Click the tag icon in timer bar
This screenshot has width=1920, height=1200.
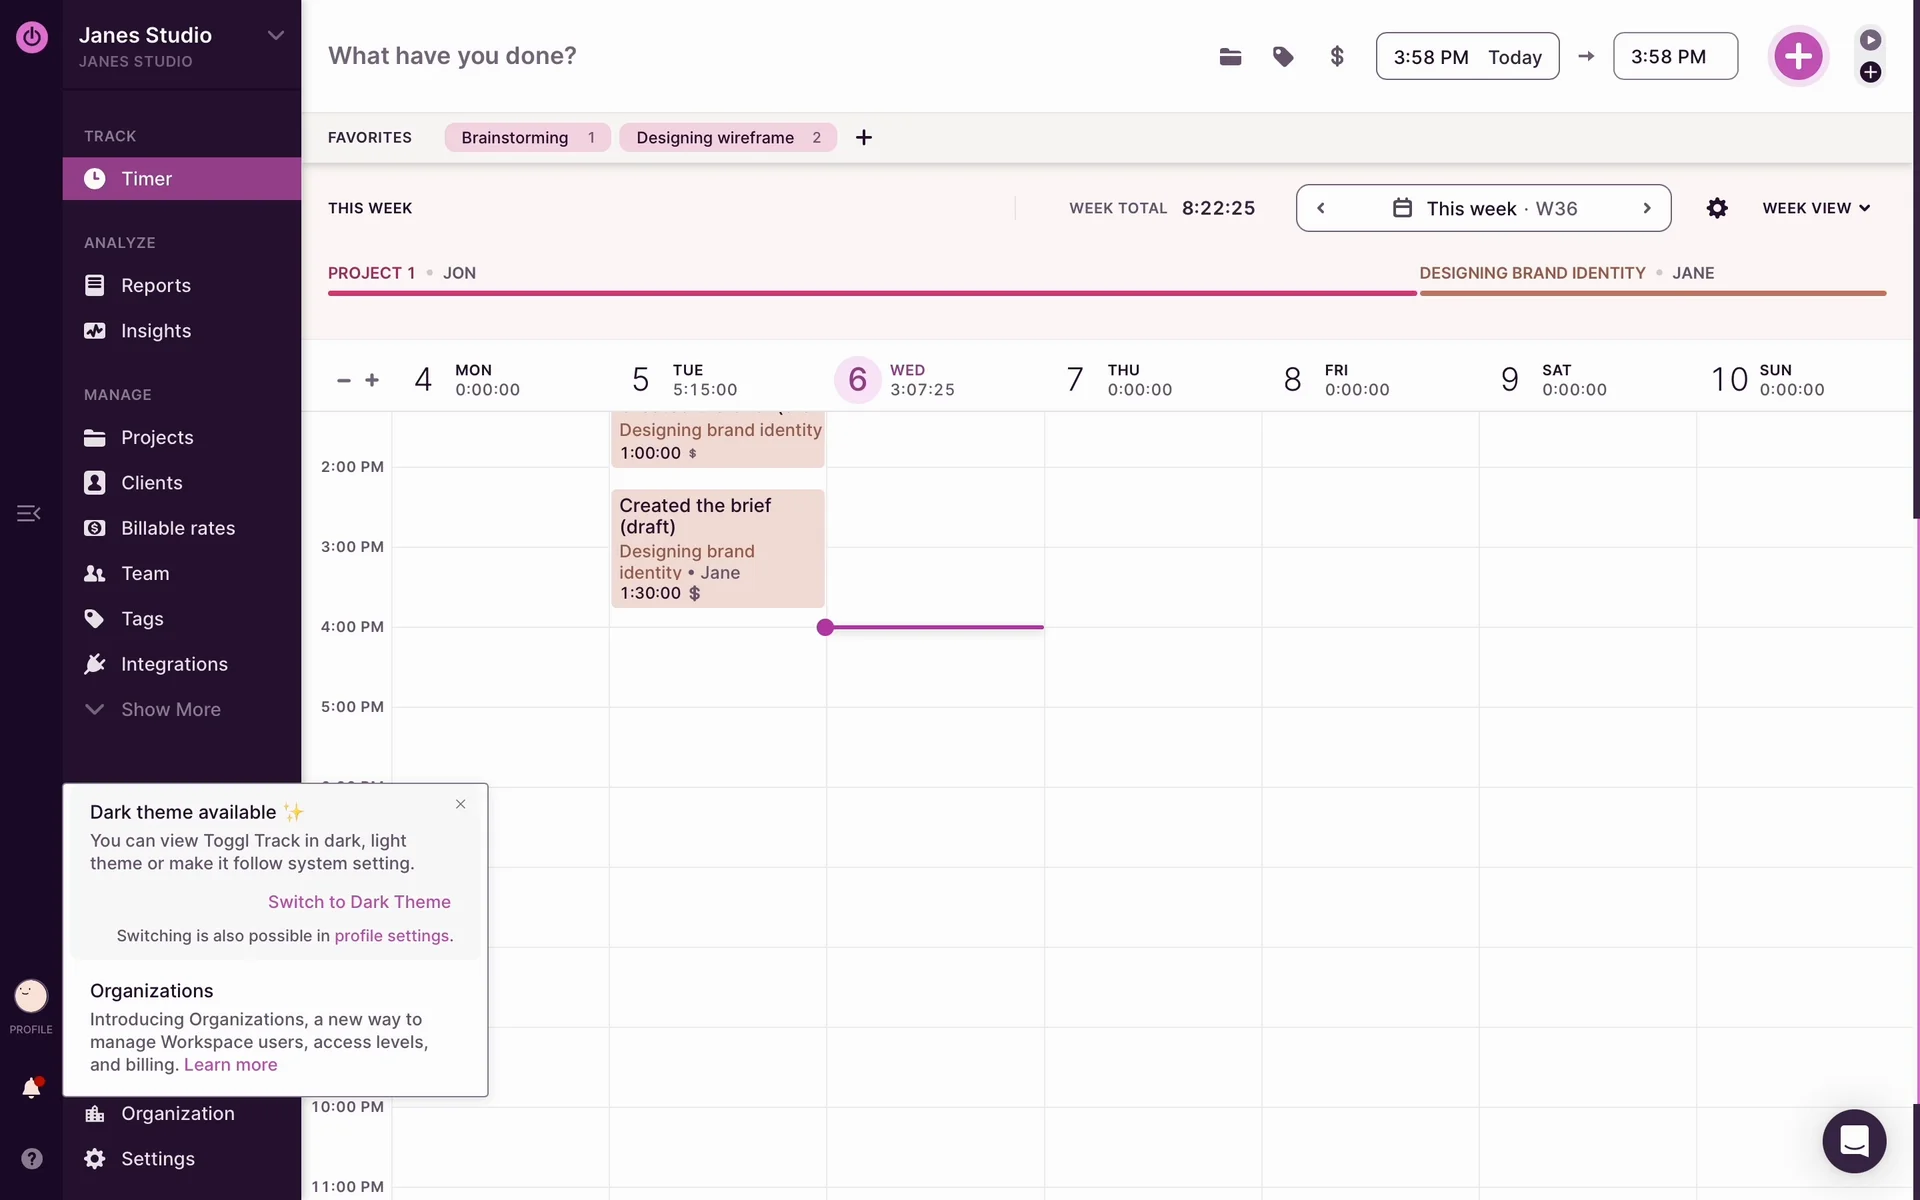point(1283,57)
